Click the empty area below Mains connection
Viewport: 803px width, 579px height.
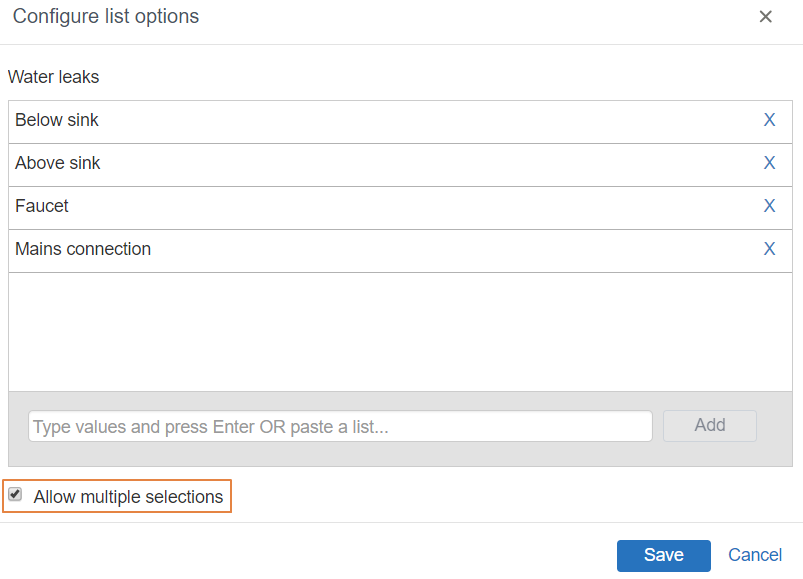[x=400, y=332]
